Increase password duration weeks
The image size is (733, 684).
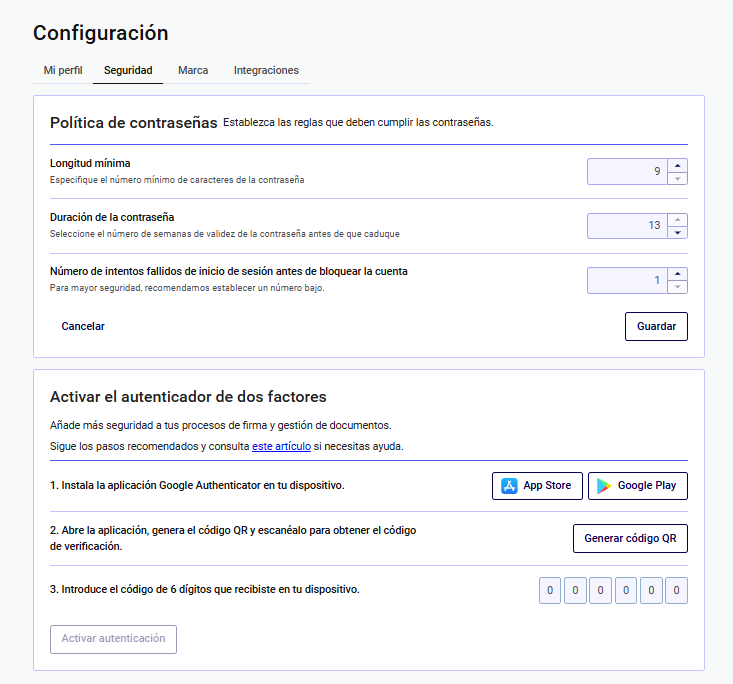click(677, 219)
